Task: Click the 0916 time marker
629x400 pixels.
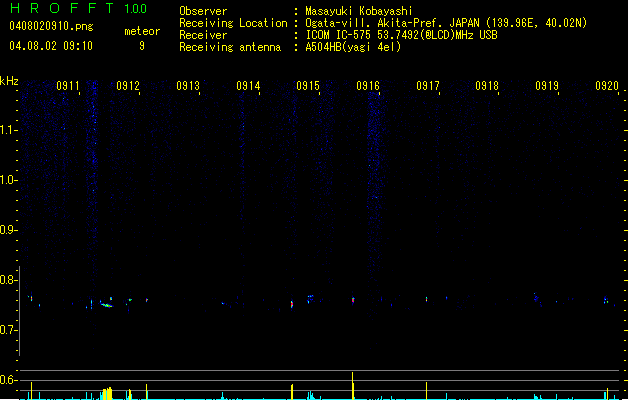Action: [x=368, y=86]
